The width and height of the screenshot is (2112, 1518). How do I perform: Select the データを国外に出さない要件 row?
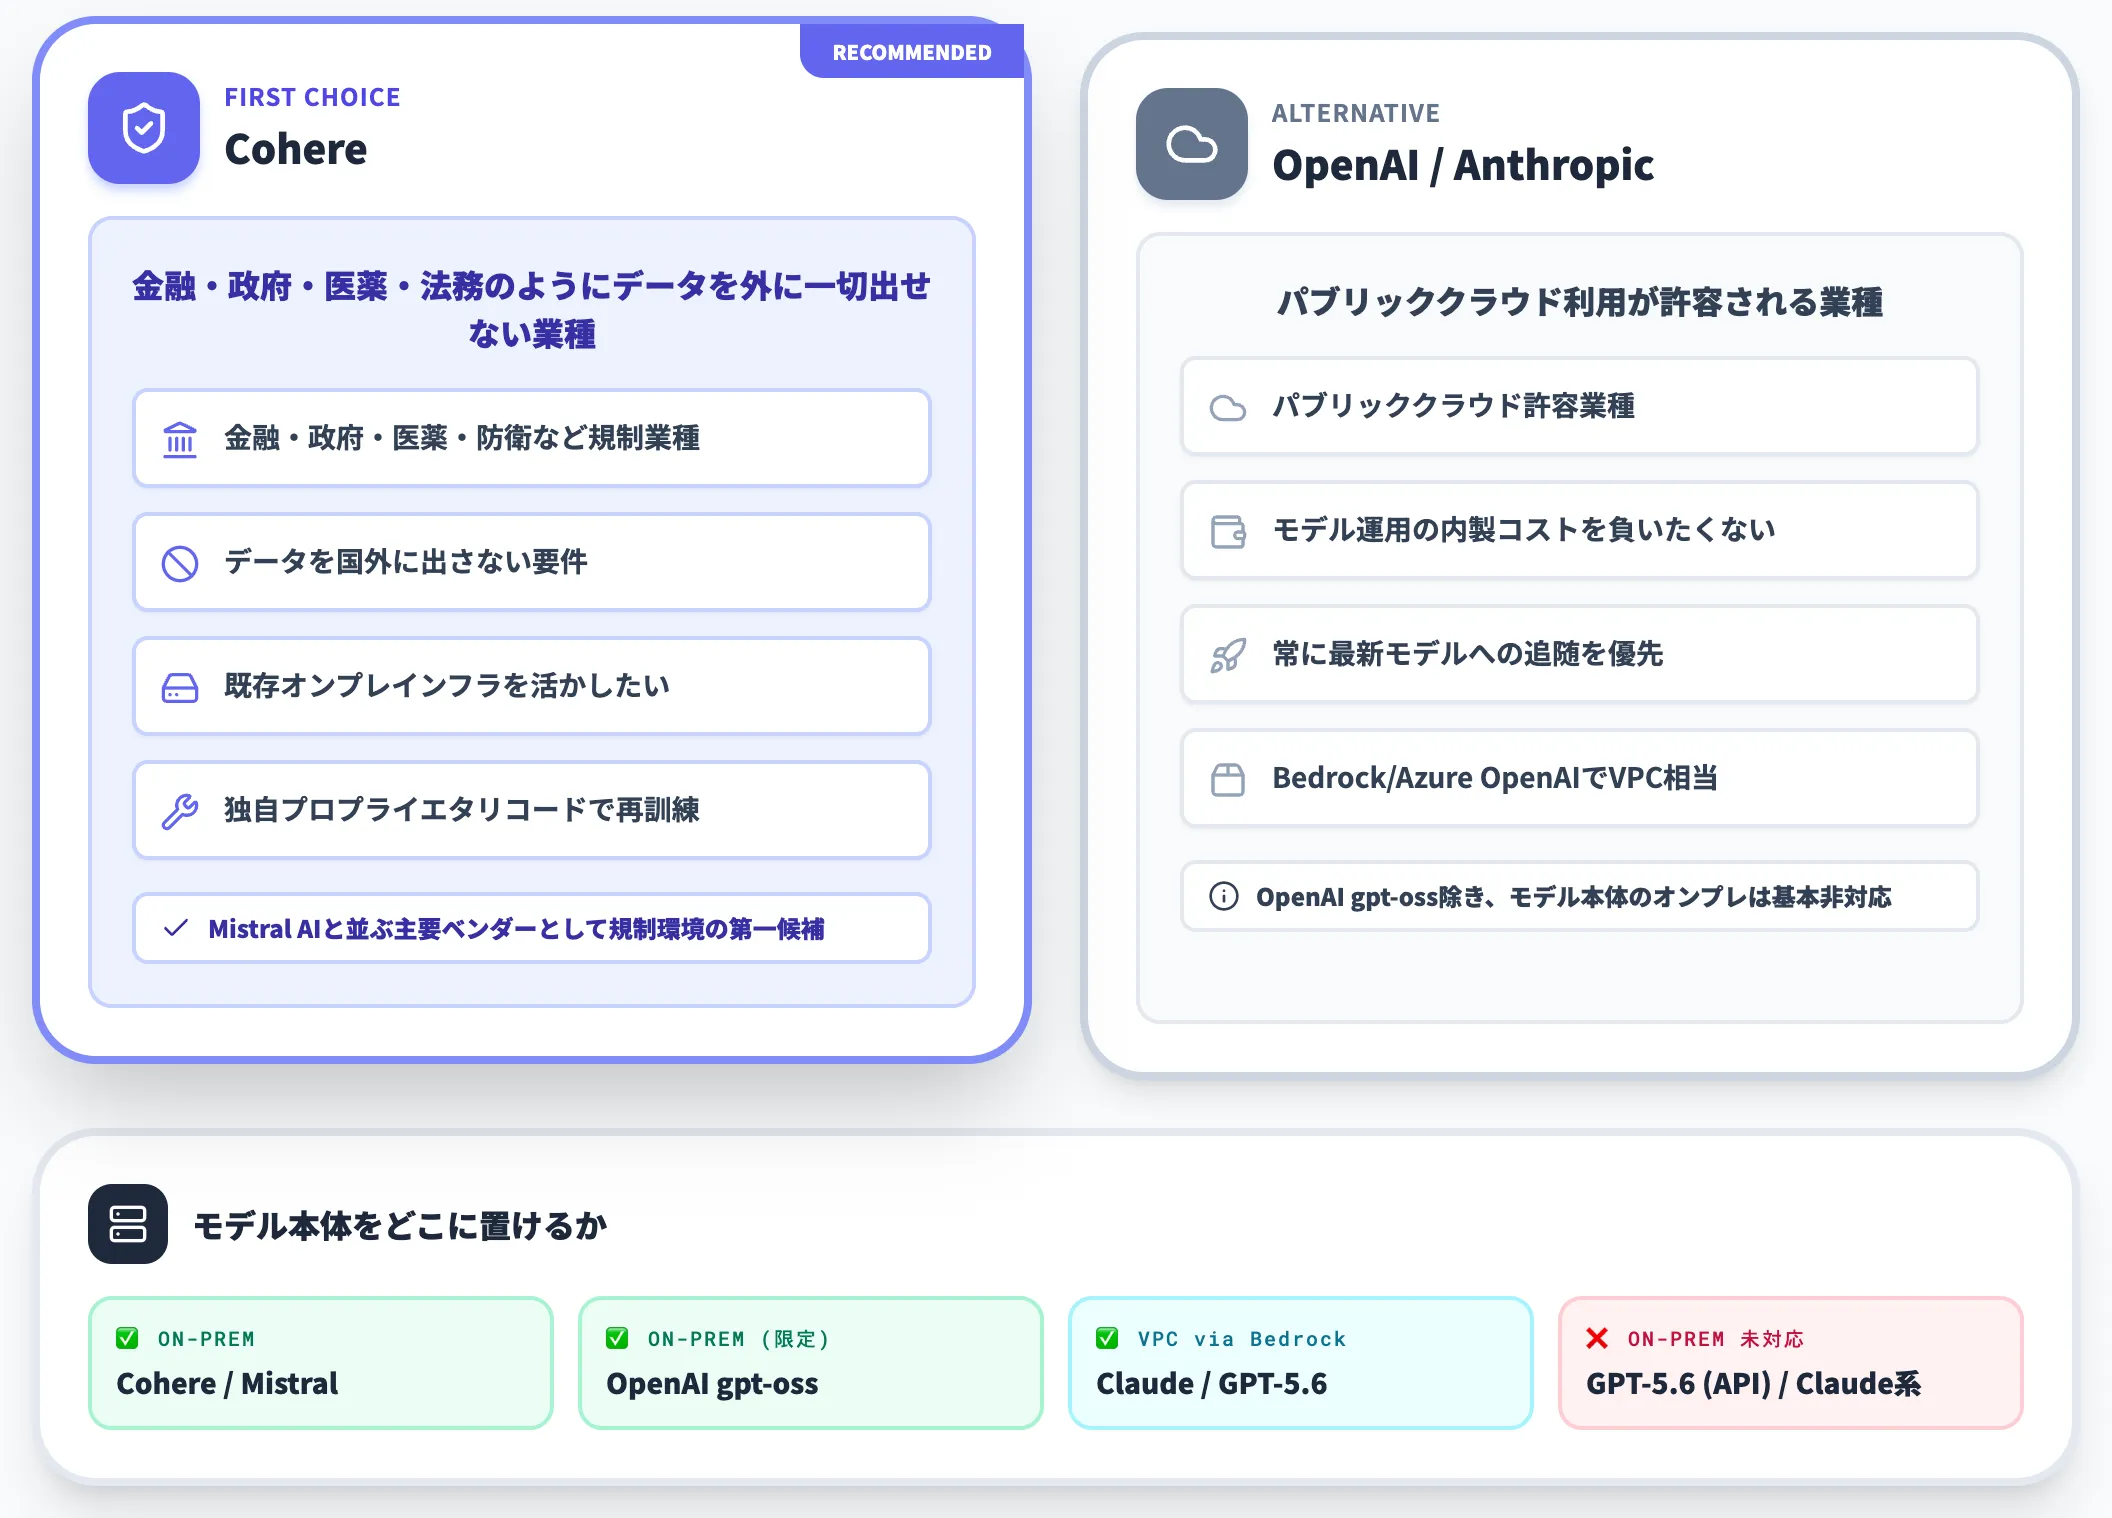[x=532, y=562]
